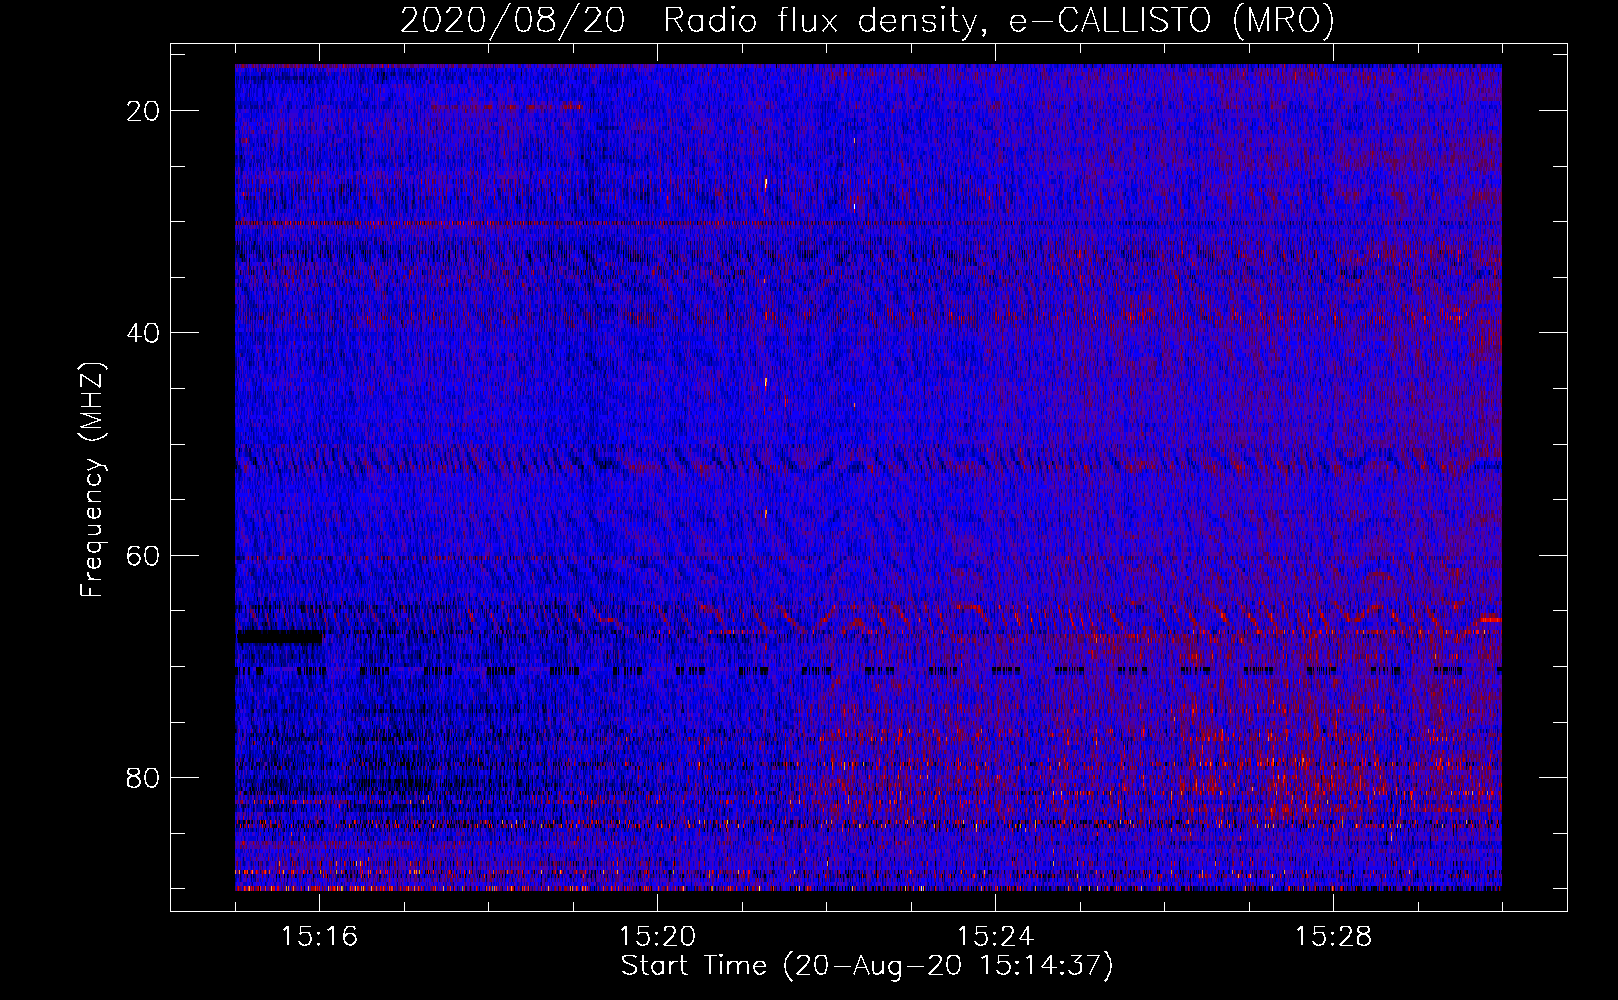This screenshot has width=1618, height=1000.
Task: Click the 40 frequency tick label
Action: [144, 333]
